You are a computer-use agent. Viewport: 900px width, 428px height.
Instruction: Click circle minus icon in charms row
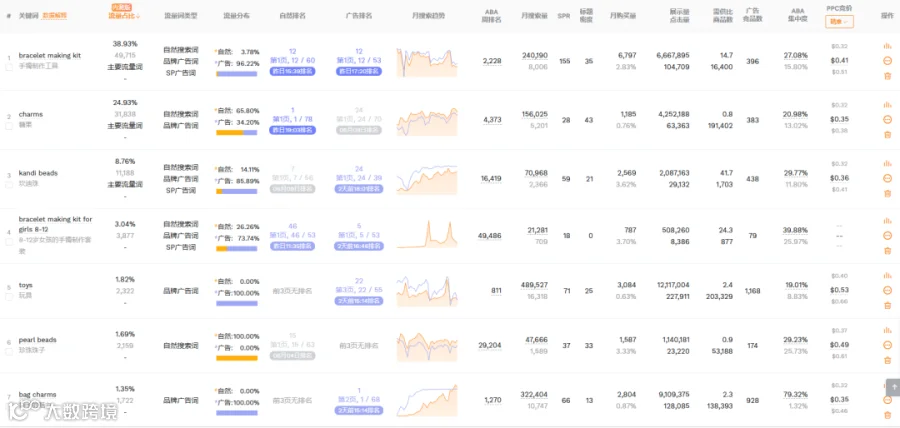(x=887, y=119)
